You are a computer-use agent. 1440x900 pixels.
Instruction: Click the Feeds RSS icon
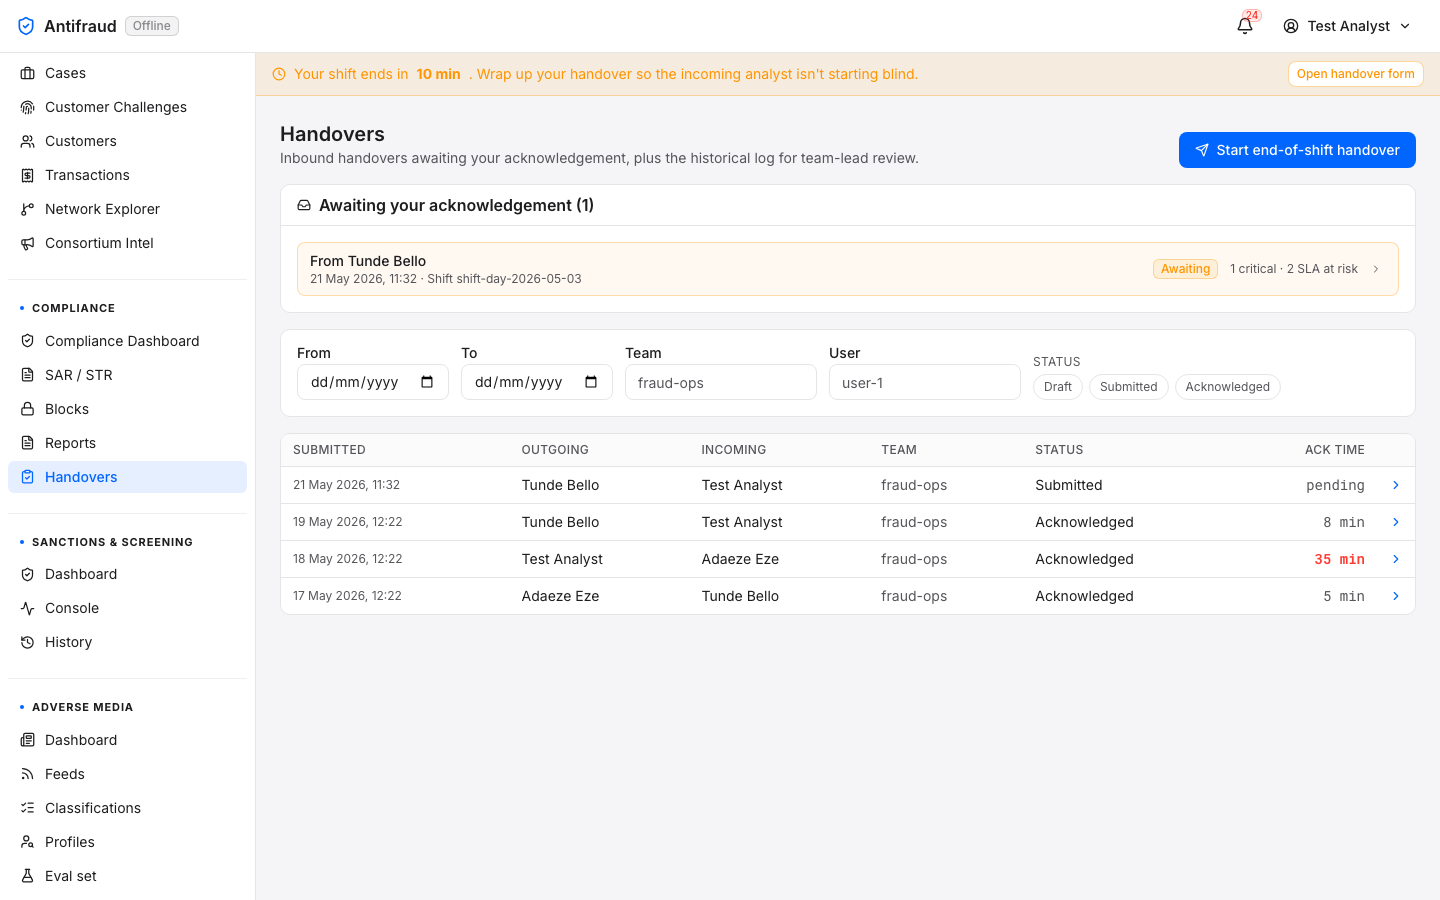pos(28,774)
